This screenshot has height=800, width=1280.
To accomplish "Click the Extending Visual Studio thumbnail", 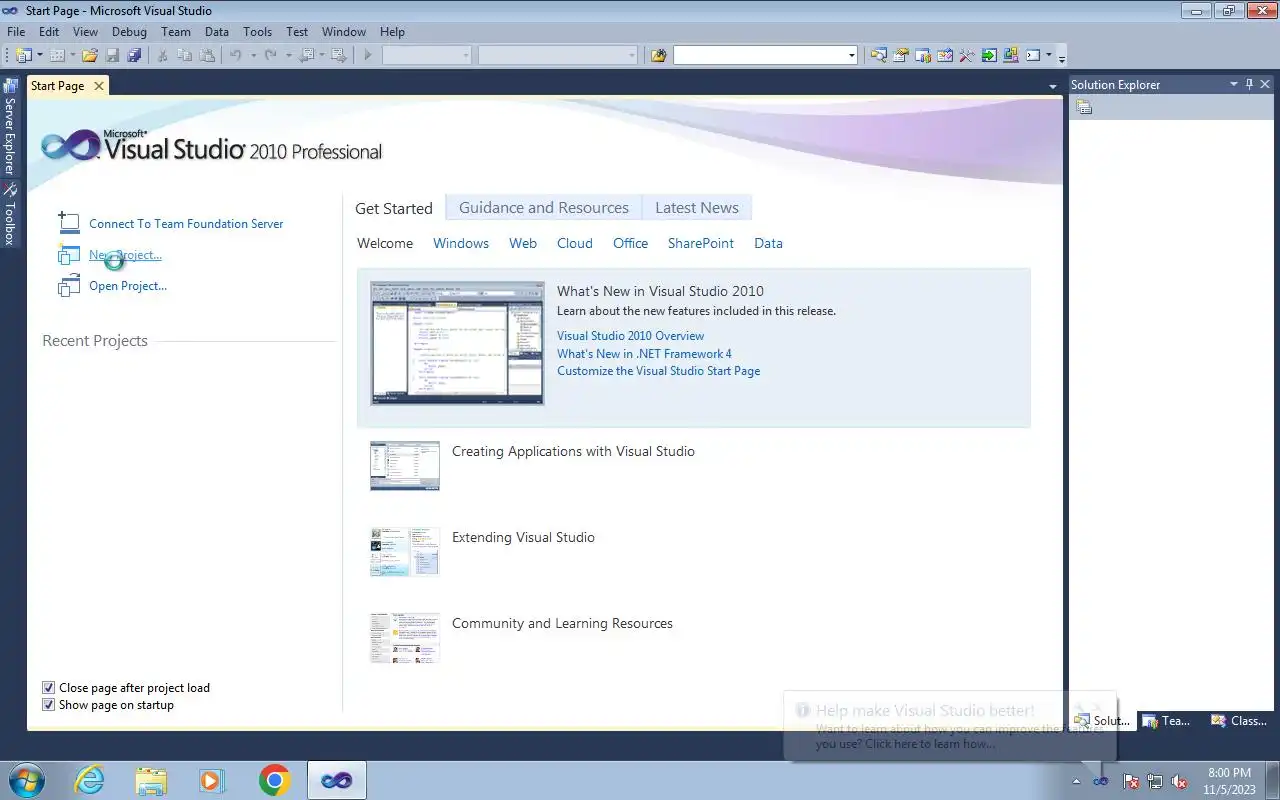I will (405, 552).
